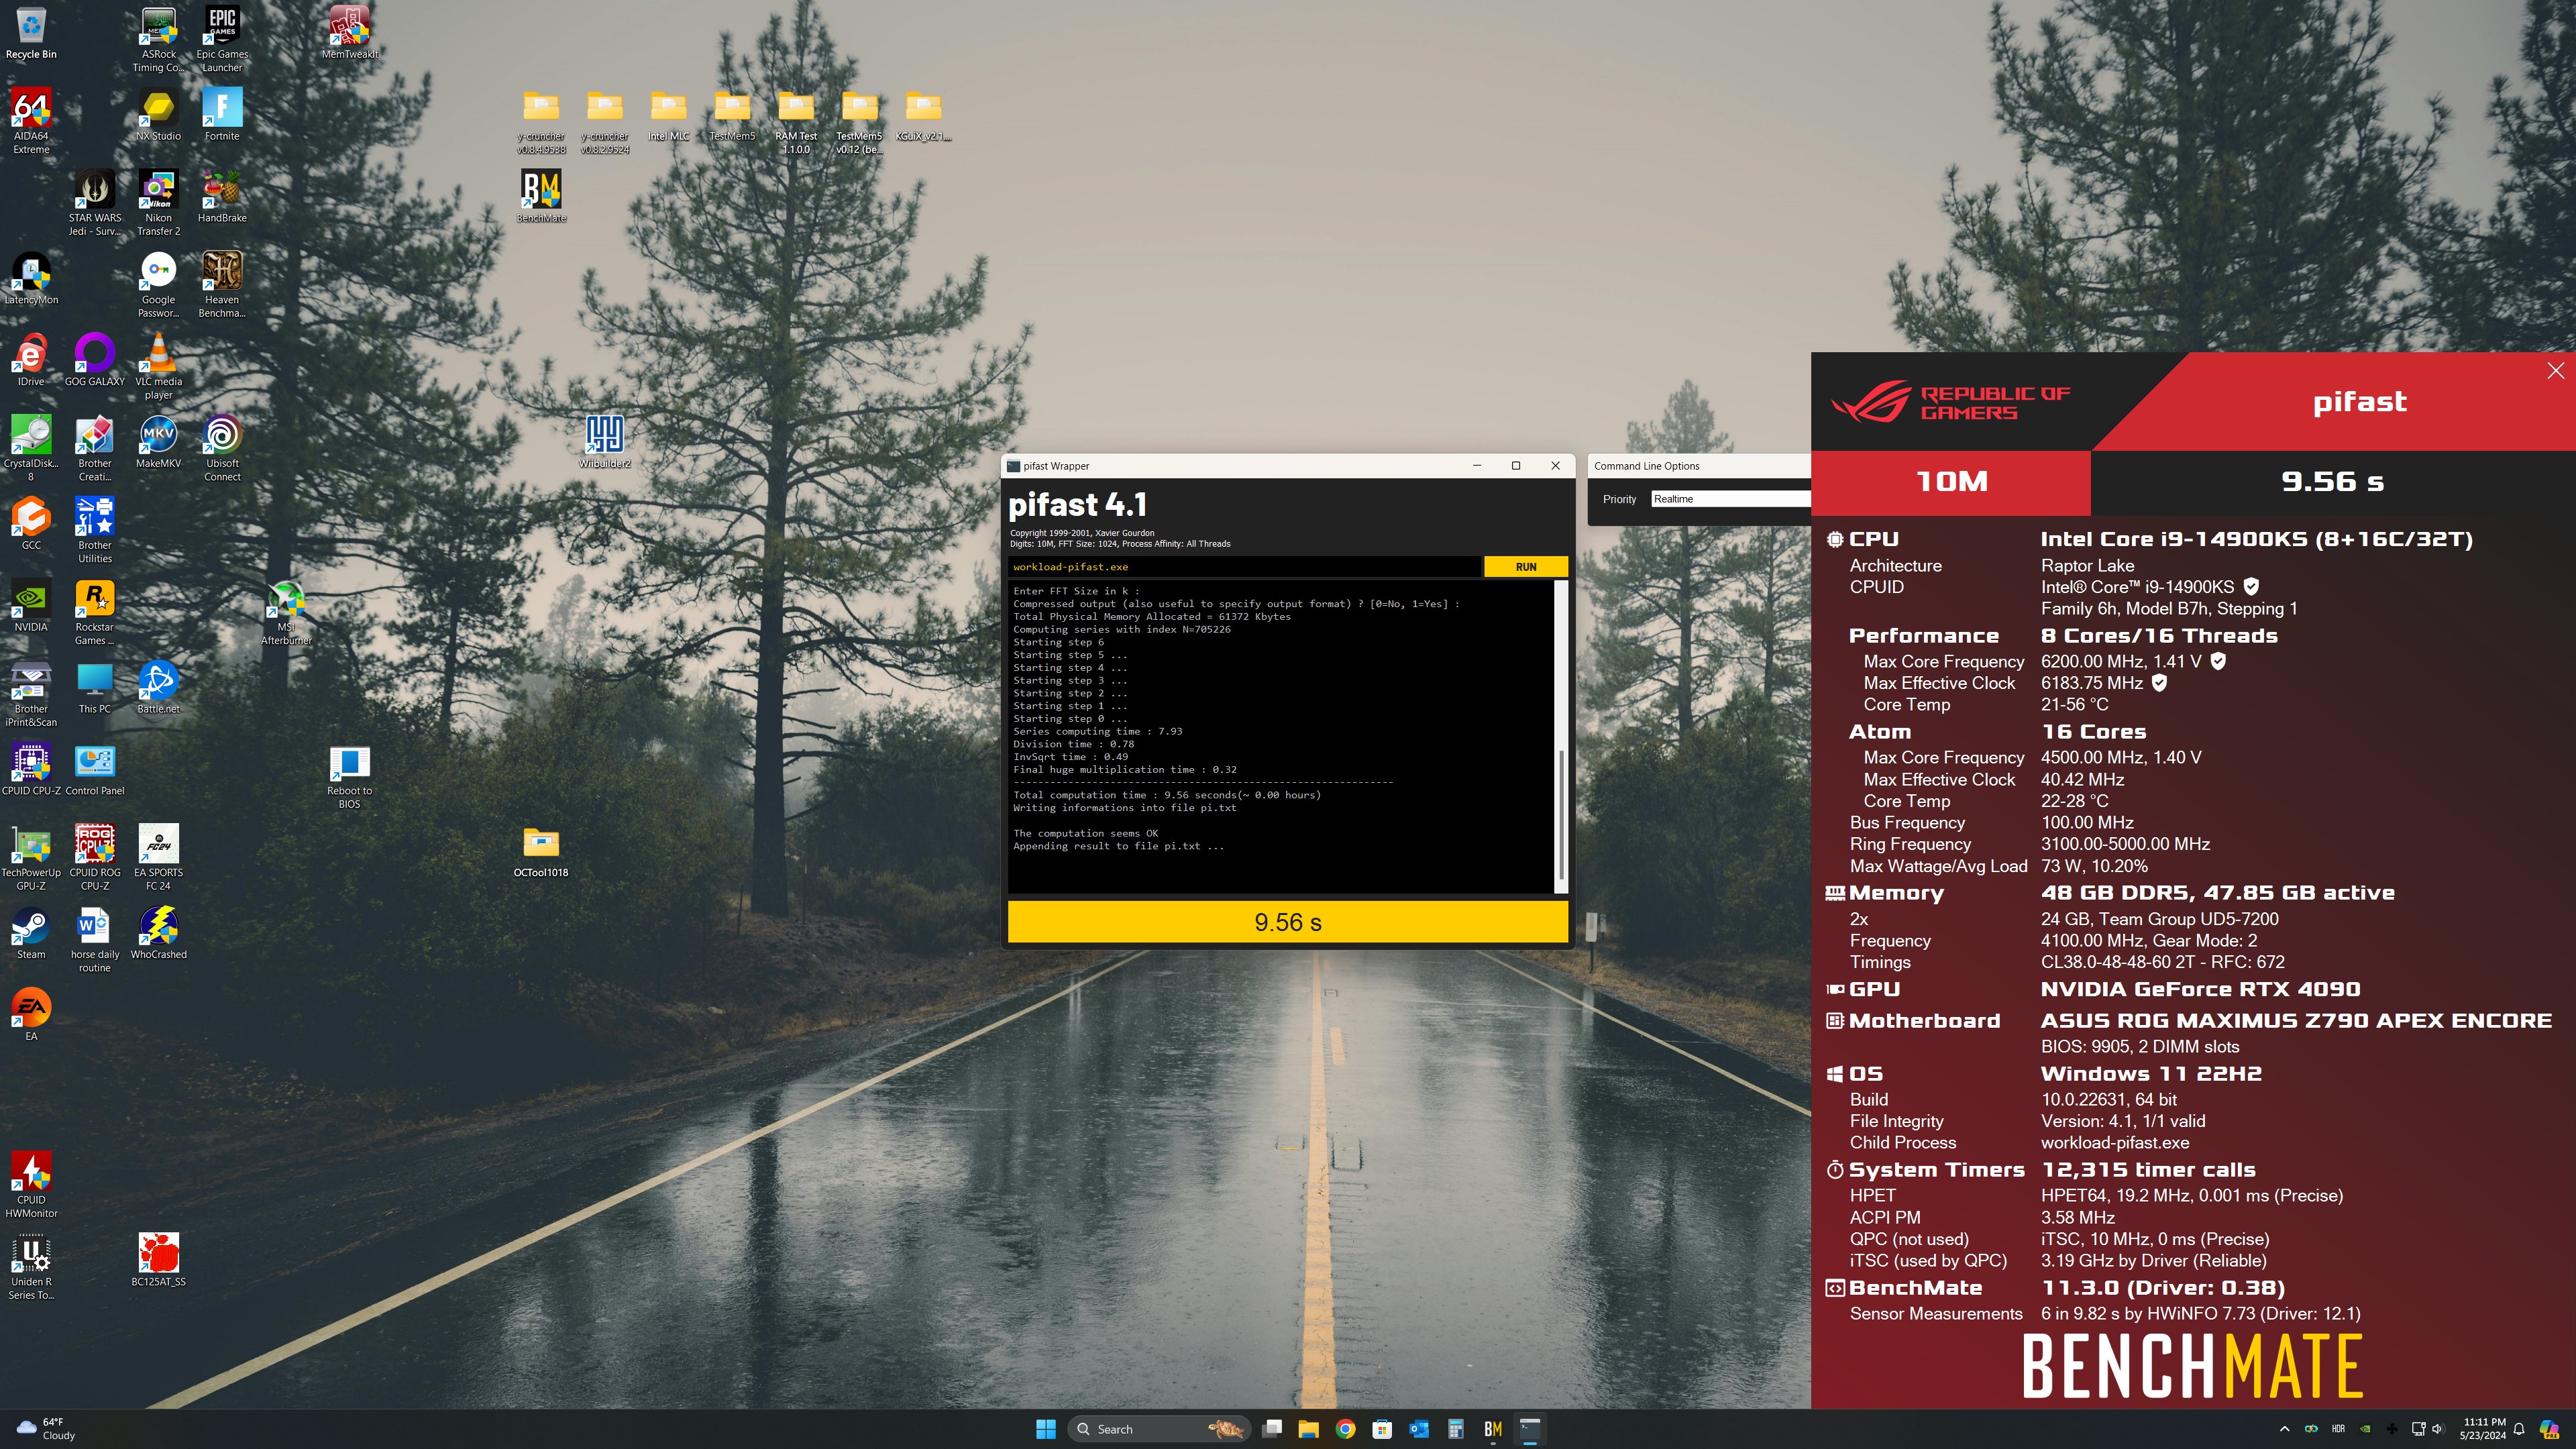Open the notifications bell in taskbar

pos(2519,1429)
